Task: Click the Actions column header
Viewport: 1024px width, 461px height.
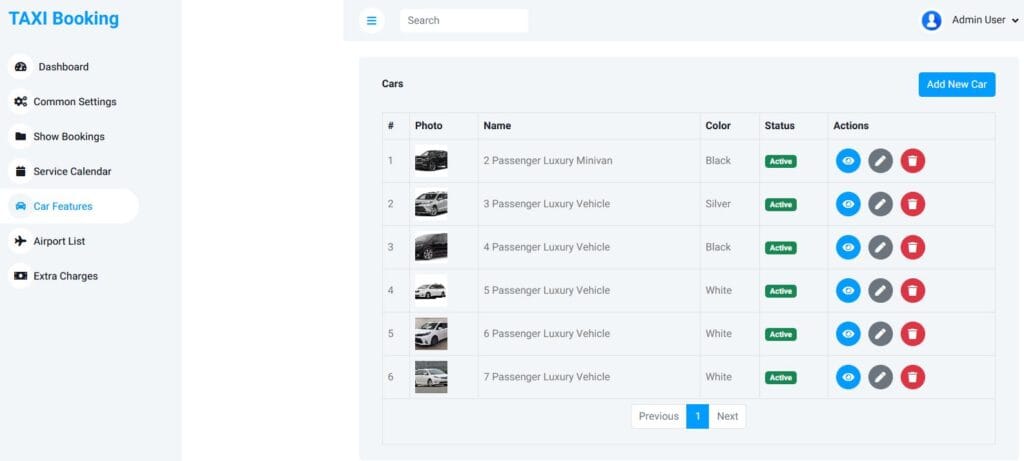Action: [851, 125]
